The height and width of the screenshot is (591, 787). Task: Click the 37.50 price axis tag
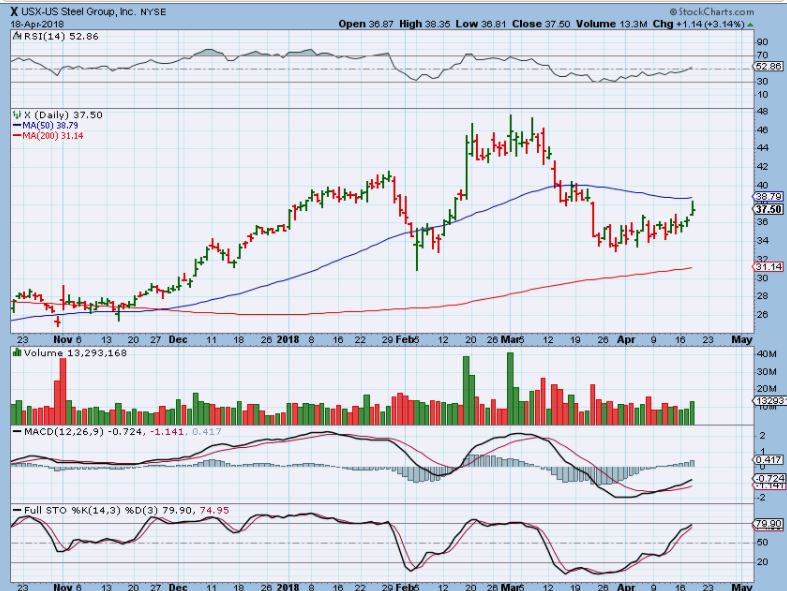click(768, 209)
